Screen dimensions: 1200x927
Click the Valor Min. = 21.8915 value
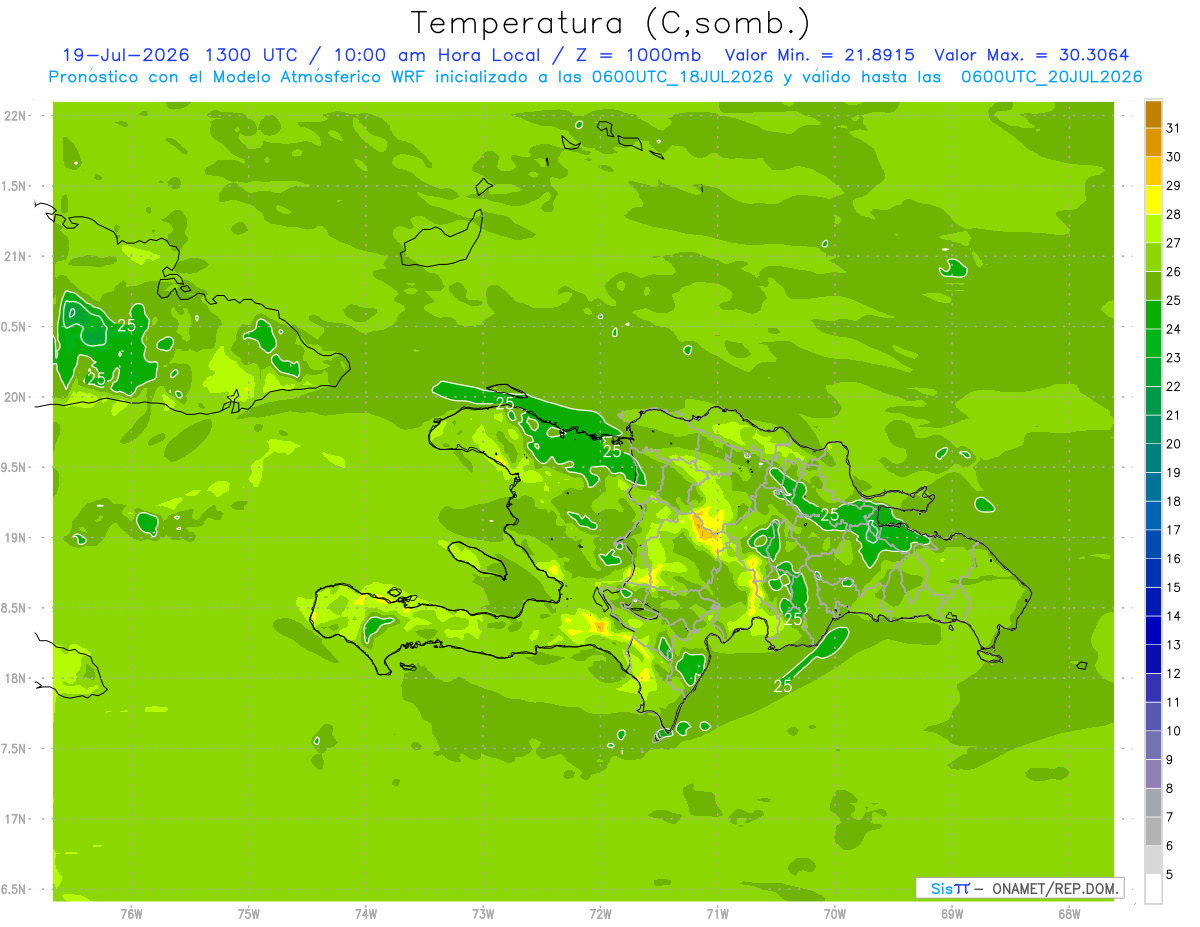(820, 55)
